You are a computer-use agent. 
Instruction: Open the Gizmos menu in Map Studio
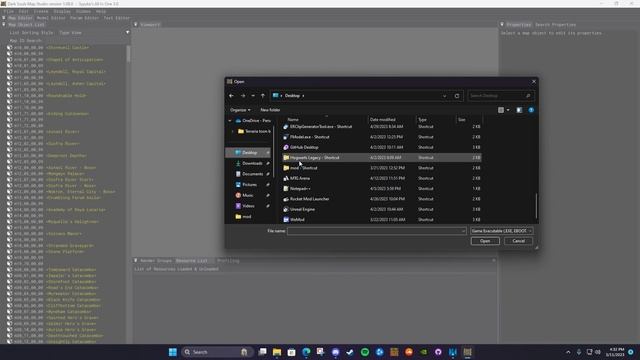(x=83, y=11)
